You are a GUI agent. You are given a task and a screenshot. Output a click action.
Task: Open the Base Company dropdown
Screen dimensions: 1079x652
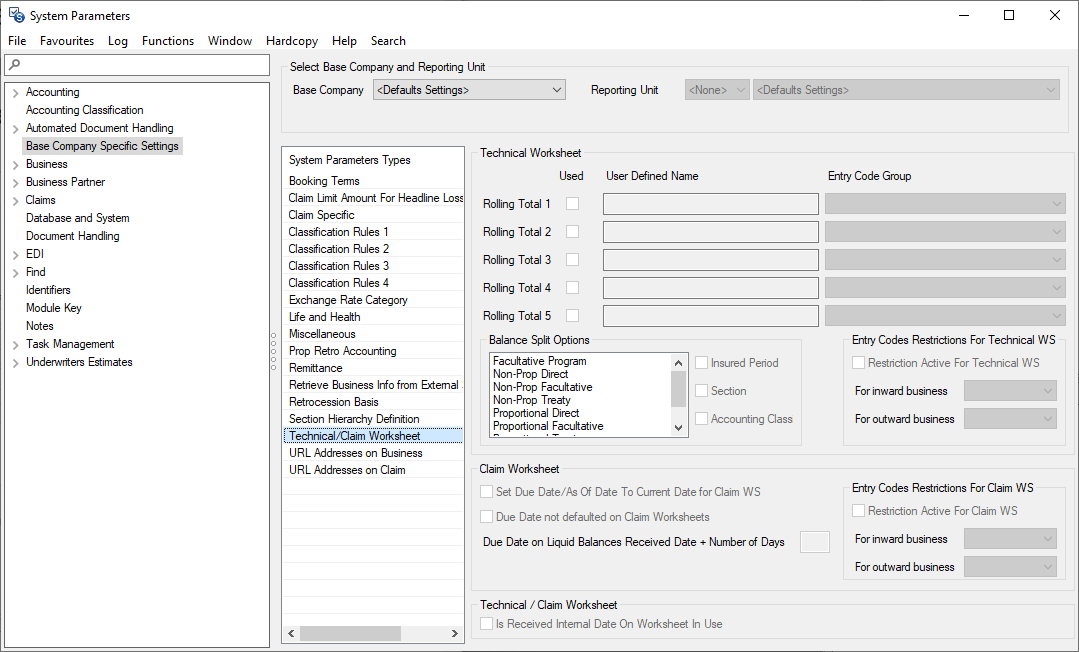point(556,89)
